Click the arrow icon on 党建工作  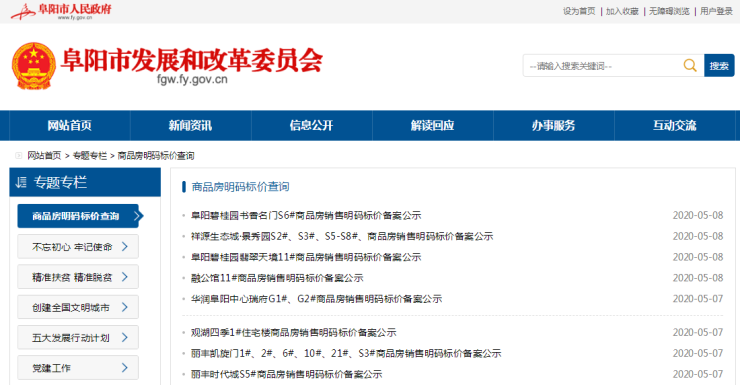[125, 368]
